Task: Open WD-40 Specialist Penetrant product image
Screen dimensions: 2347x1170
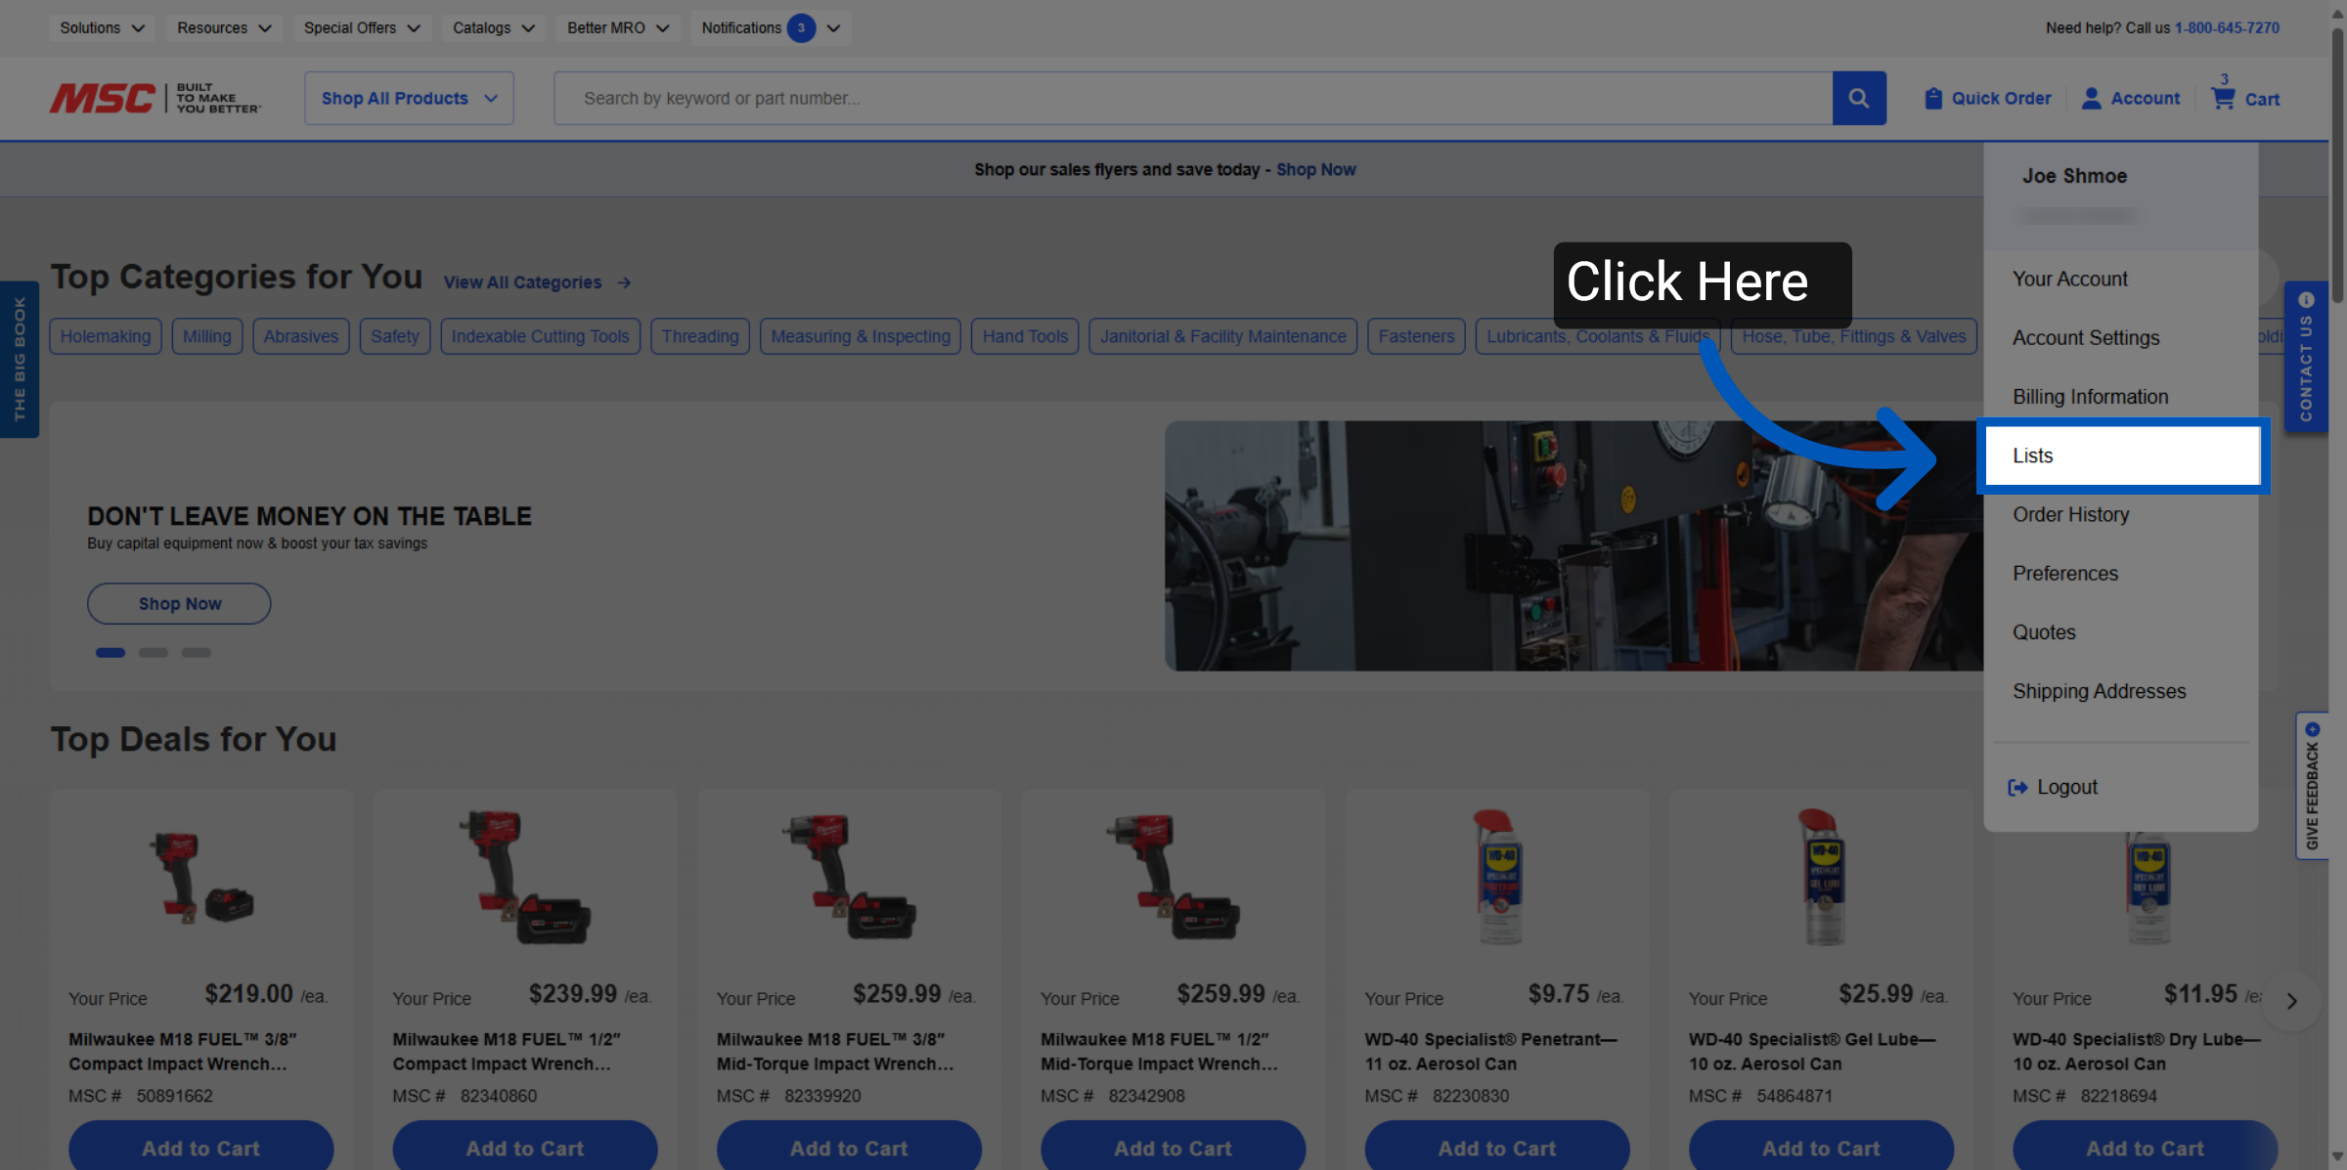Action: pyautogui.click(x=1498, y=877)
